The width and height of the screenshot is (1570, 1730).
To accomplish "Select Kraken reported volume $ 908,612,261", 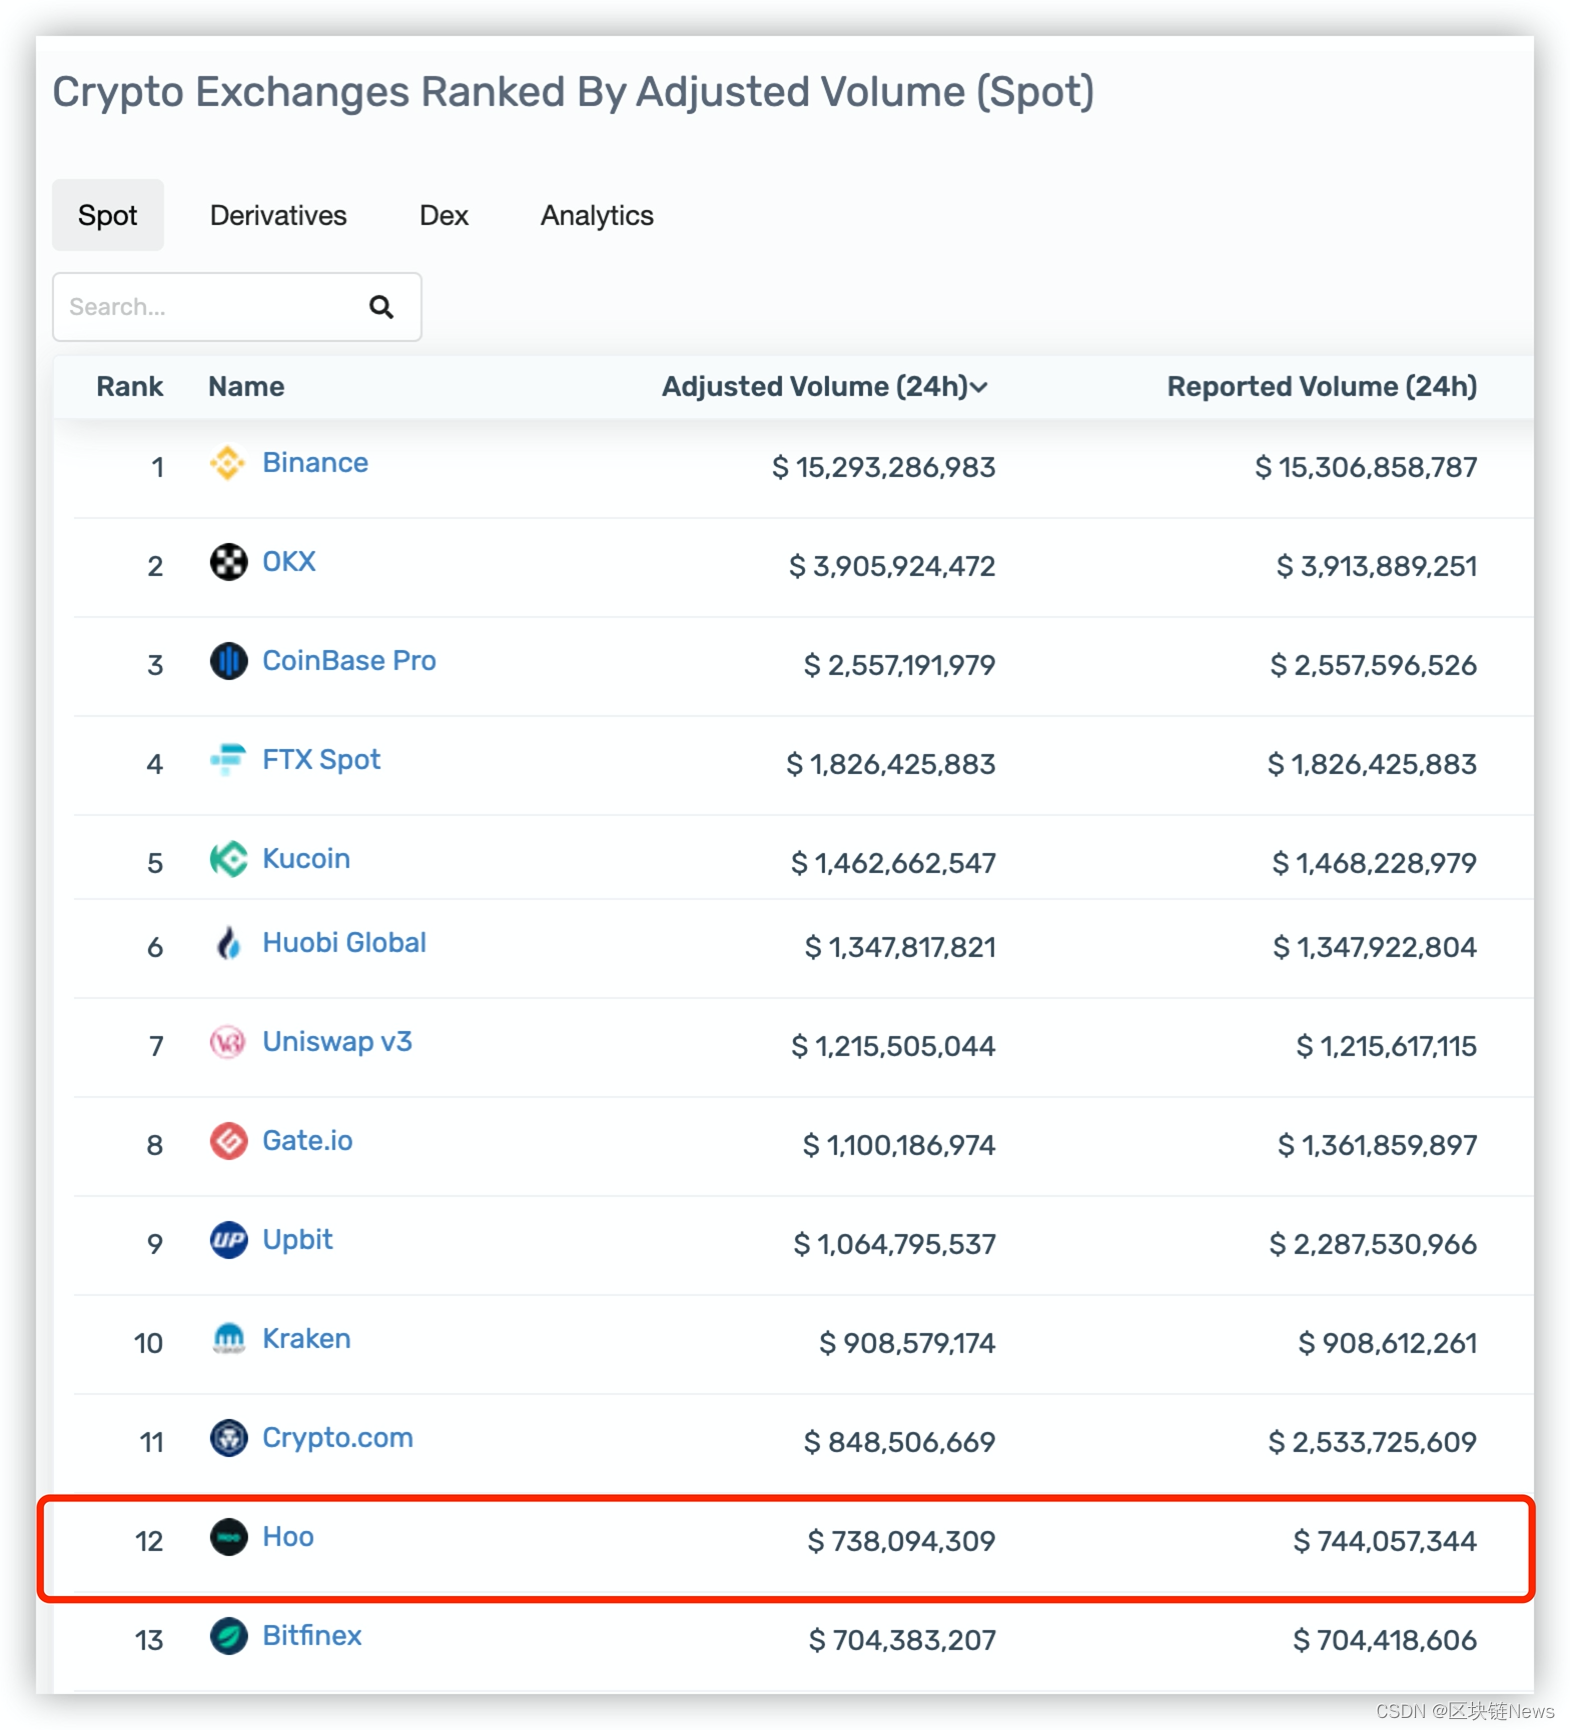I will (1387, 1343).
